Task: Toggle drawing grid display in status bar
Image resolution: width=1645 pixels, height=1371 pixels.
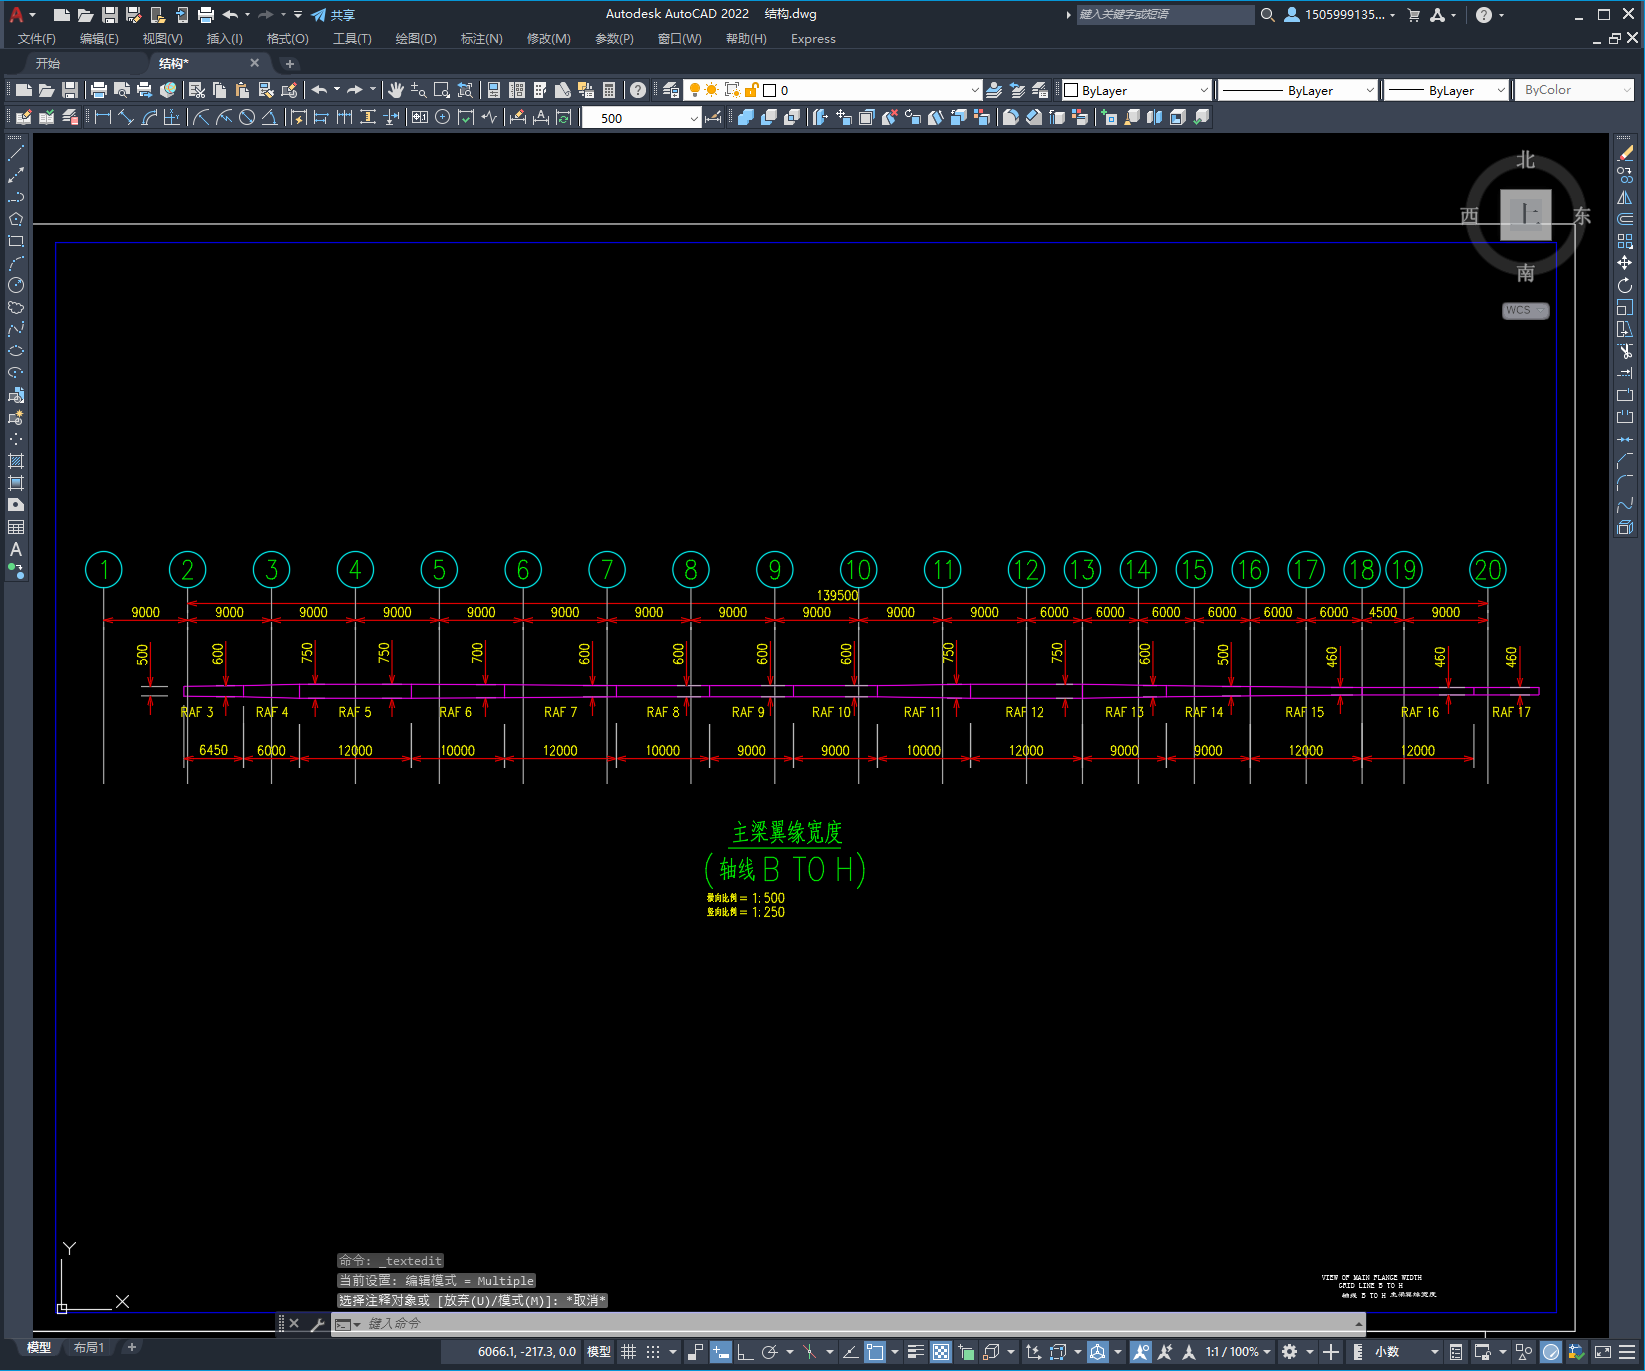Action: point(629,1352)
